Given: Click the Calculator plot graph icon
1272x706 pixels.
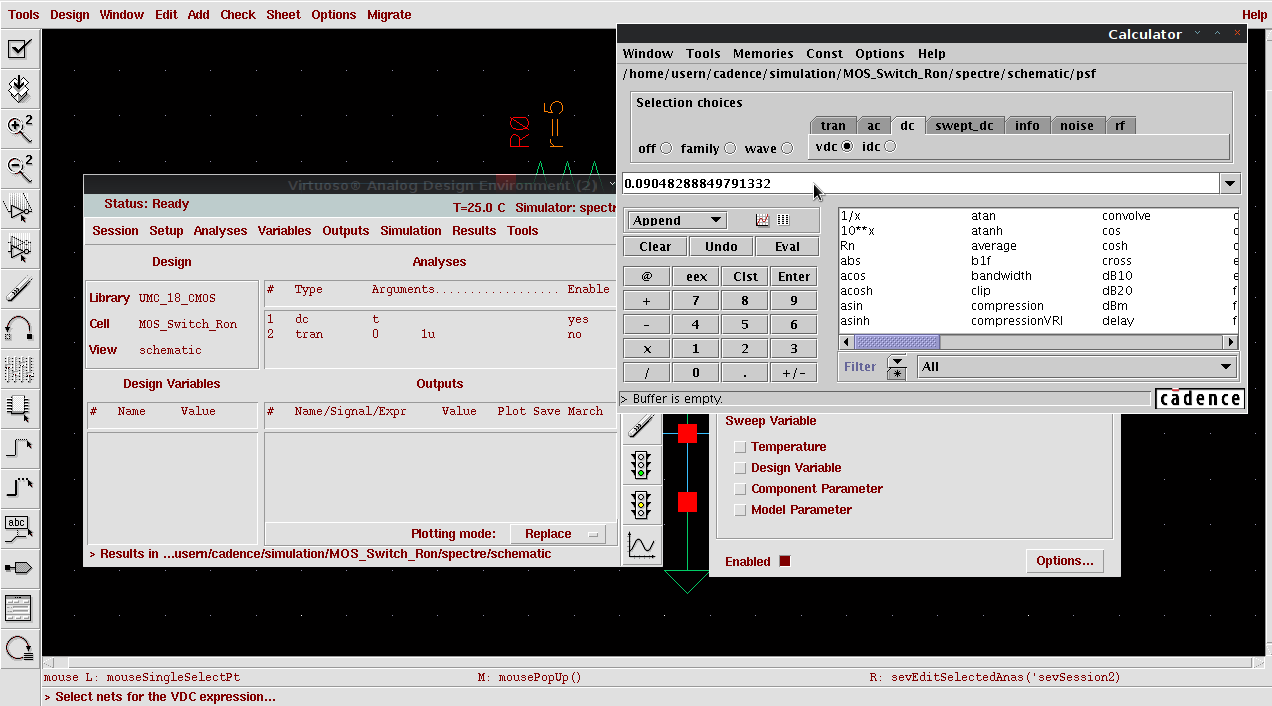Looking at the screenshot, I should [x=763, y=220].
